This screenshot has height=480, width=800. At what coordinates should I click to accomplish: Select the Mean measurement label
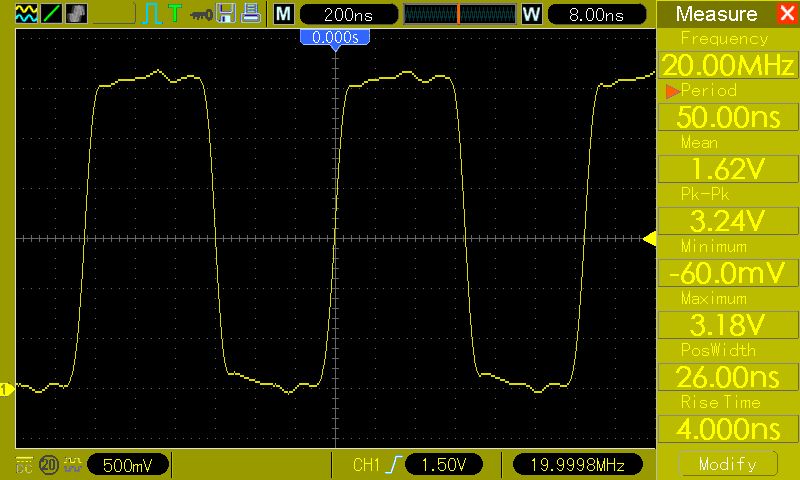click(x=699, y=142)
